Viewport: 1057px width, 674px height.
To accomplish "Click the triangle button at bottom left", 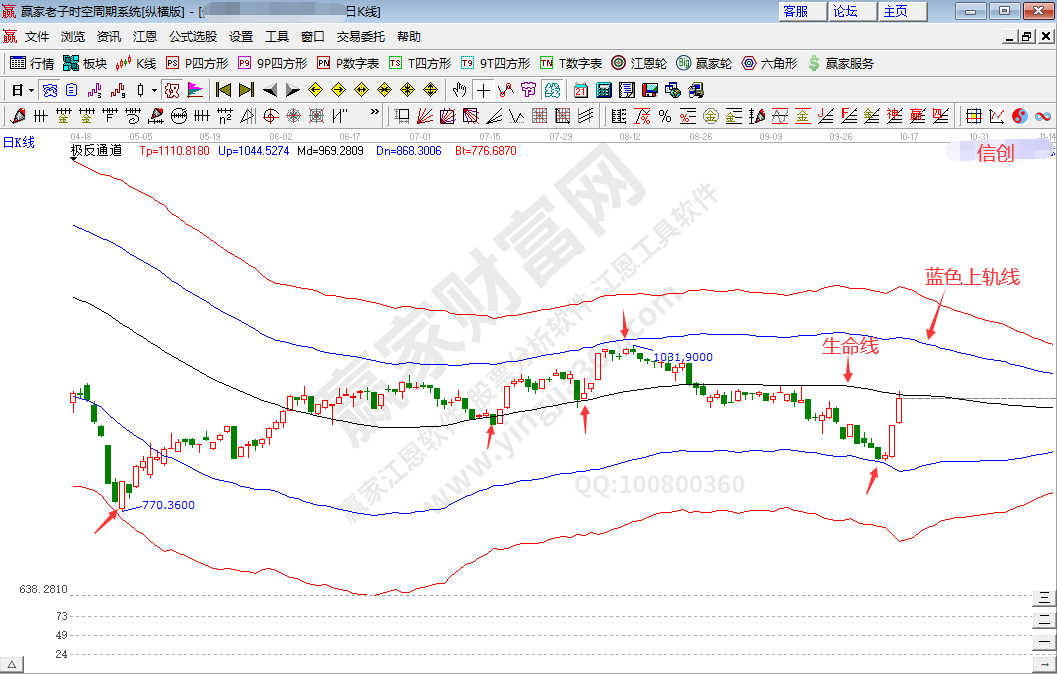I will pyautogui.click(x=12, y=665).
